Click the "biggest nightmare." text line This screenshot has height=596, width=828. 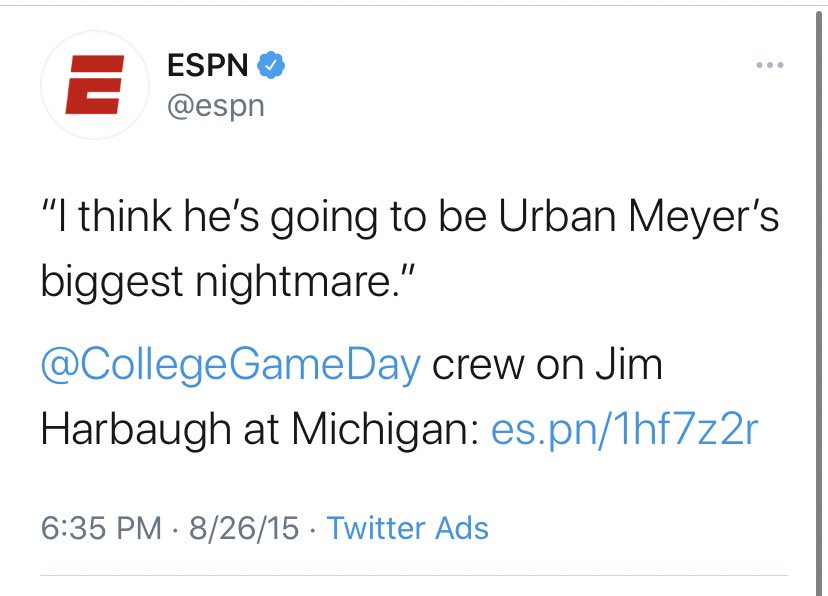tap(227, 283)
